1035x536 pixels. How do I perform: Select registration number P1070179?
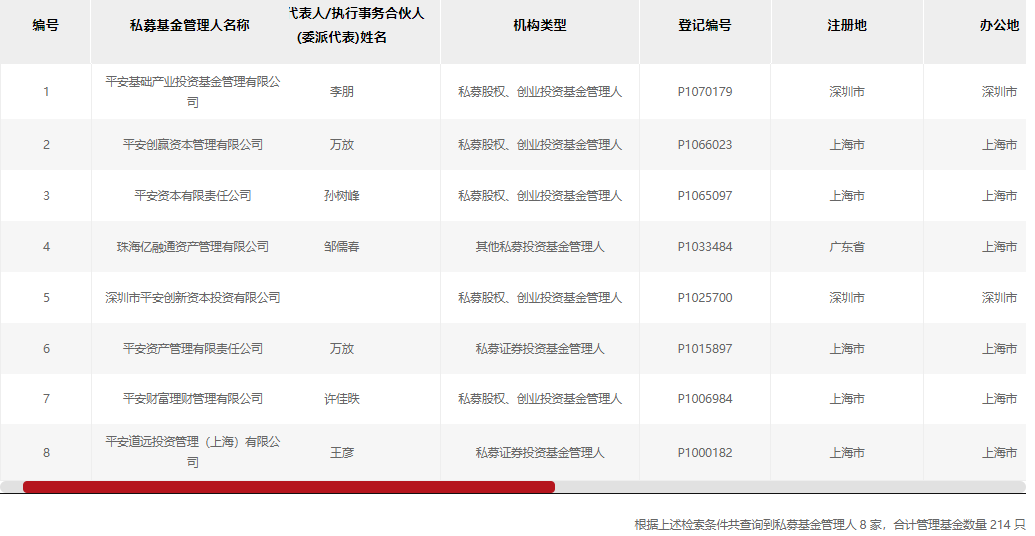coord(705,92)
